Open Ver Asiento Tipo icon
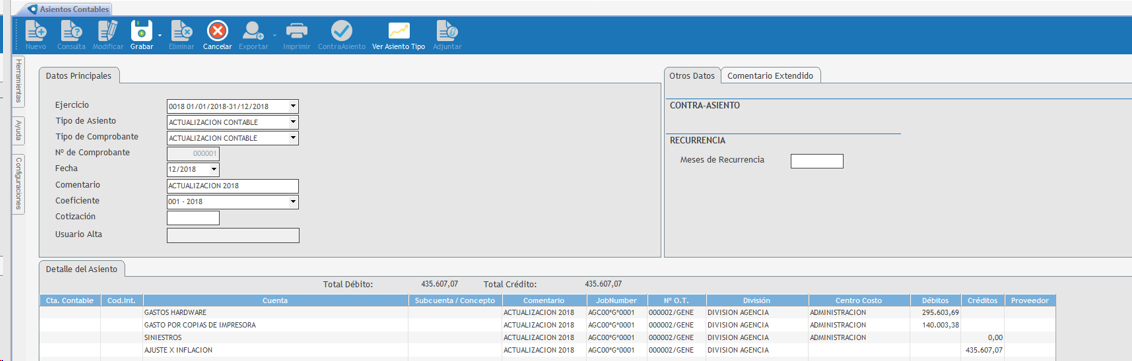 pos(399,30)
